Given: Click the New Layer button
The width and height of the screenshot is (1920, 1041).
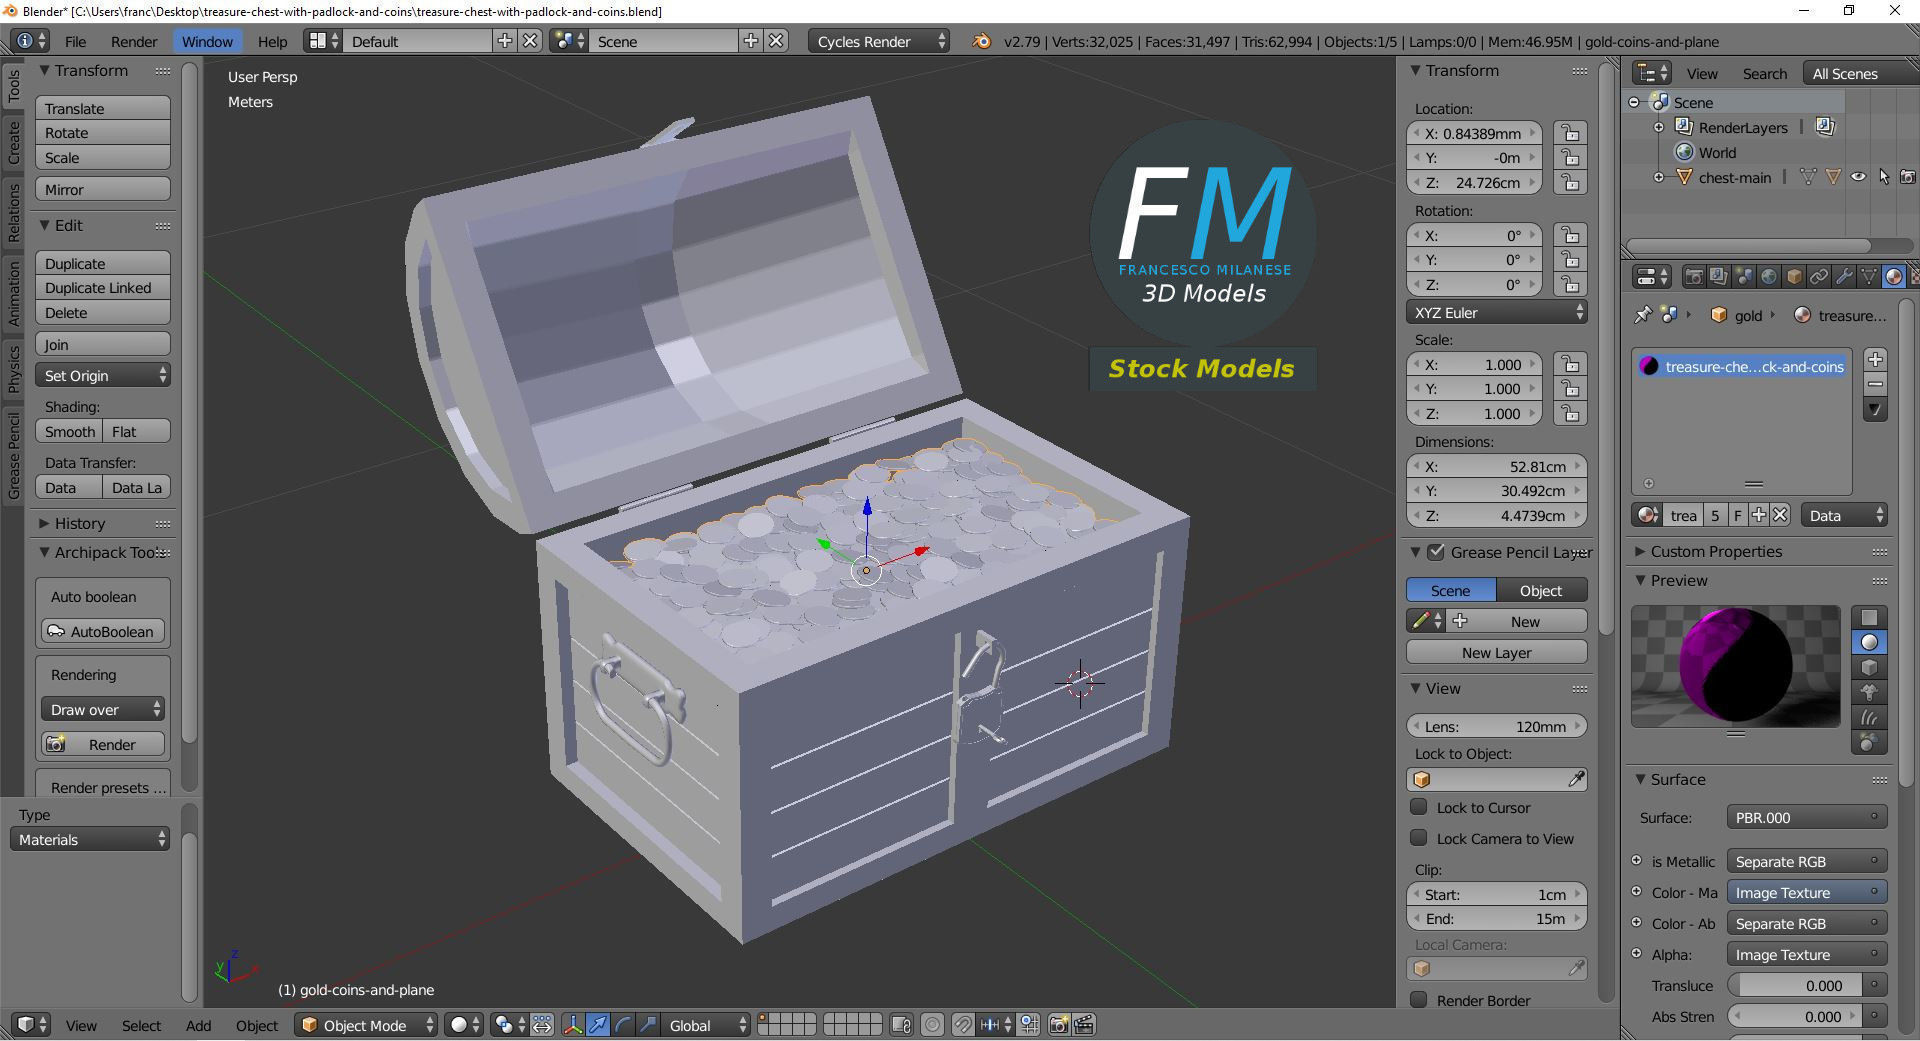Looking at the screenshot, I should pos(1497,652).
